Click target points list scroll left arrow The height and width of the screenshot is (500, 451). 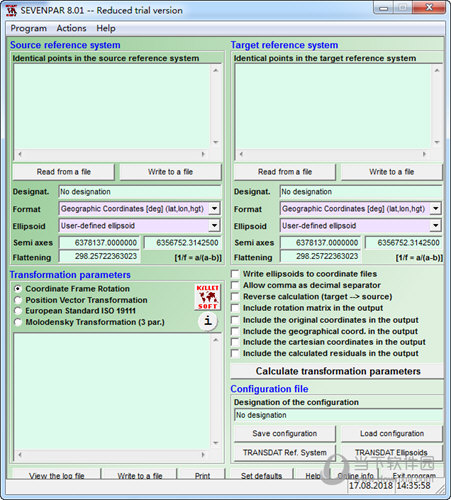tap(241, 154)
